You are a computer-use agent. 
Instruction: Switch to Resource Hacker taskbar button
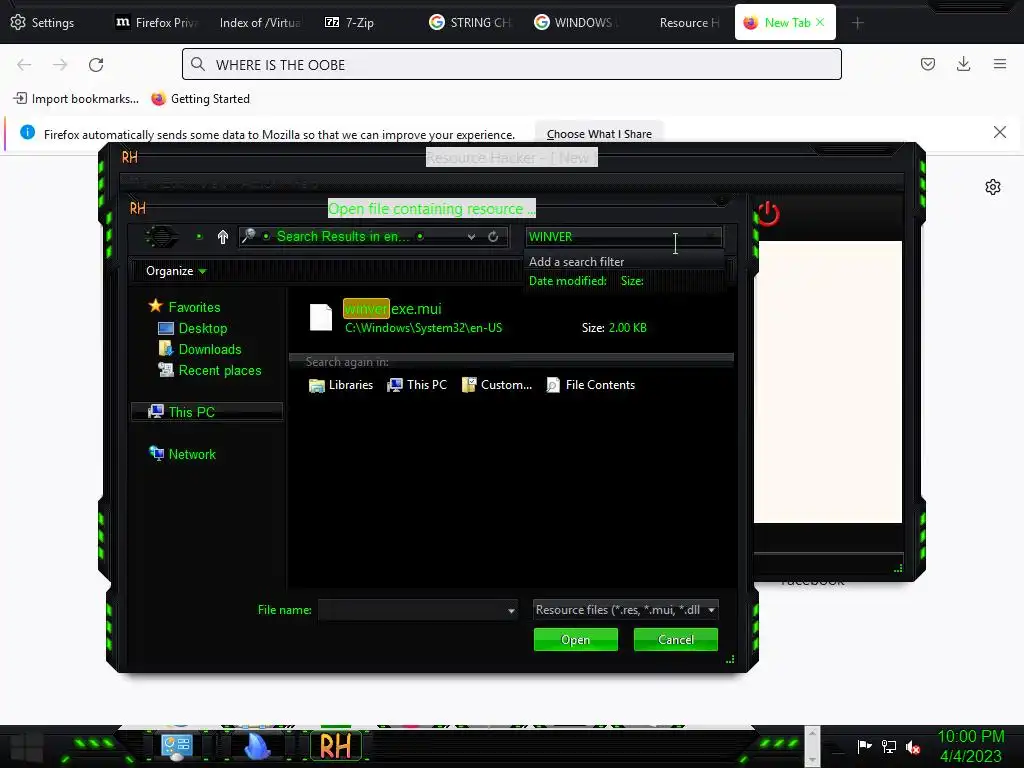point(336,746)
